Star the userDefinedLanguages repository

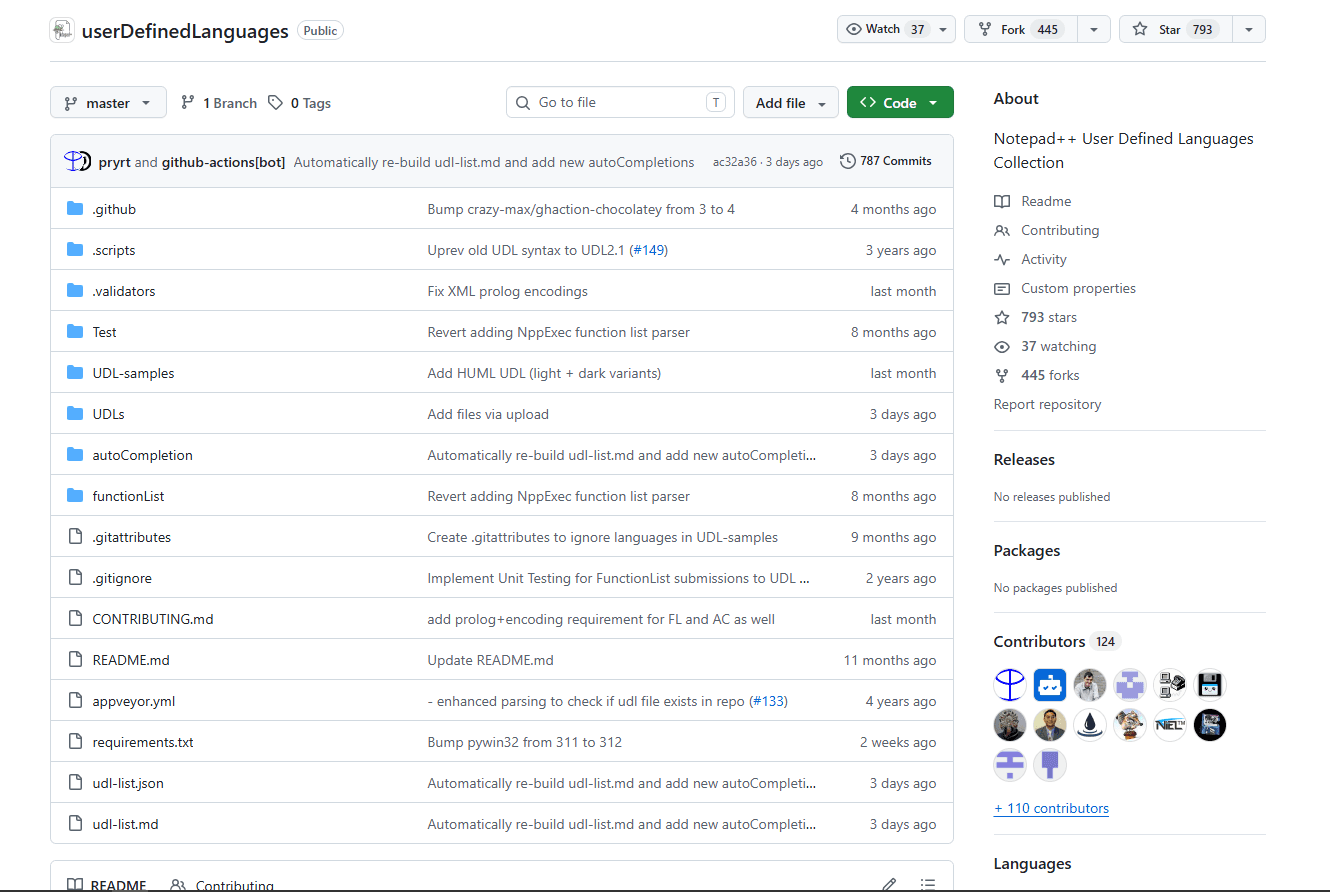[1176, 30]
